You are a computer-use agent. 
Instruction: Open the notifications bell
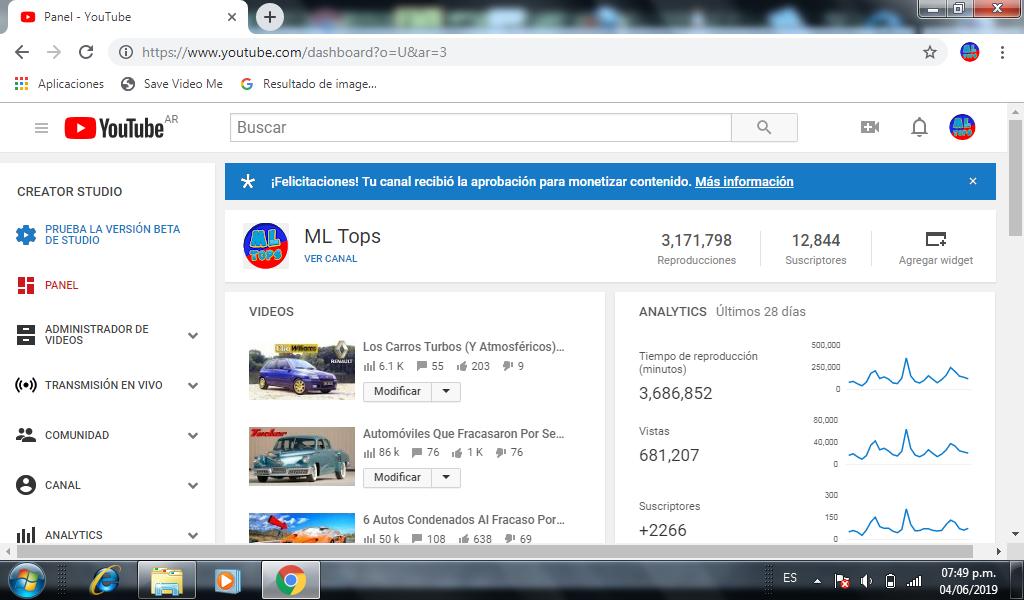[x=919, y=127]
